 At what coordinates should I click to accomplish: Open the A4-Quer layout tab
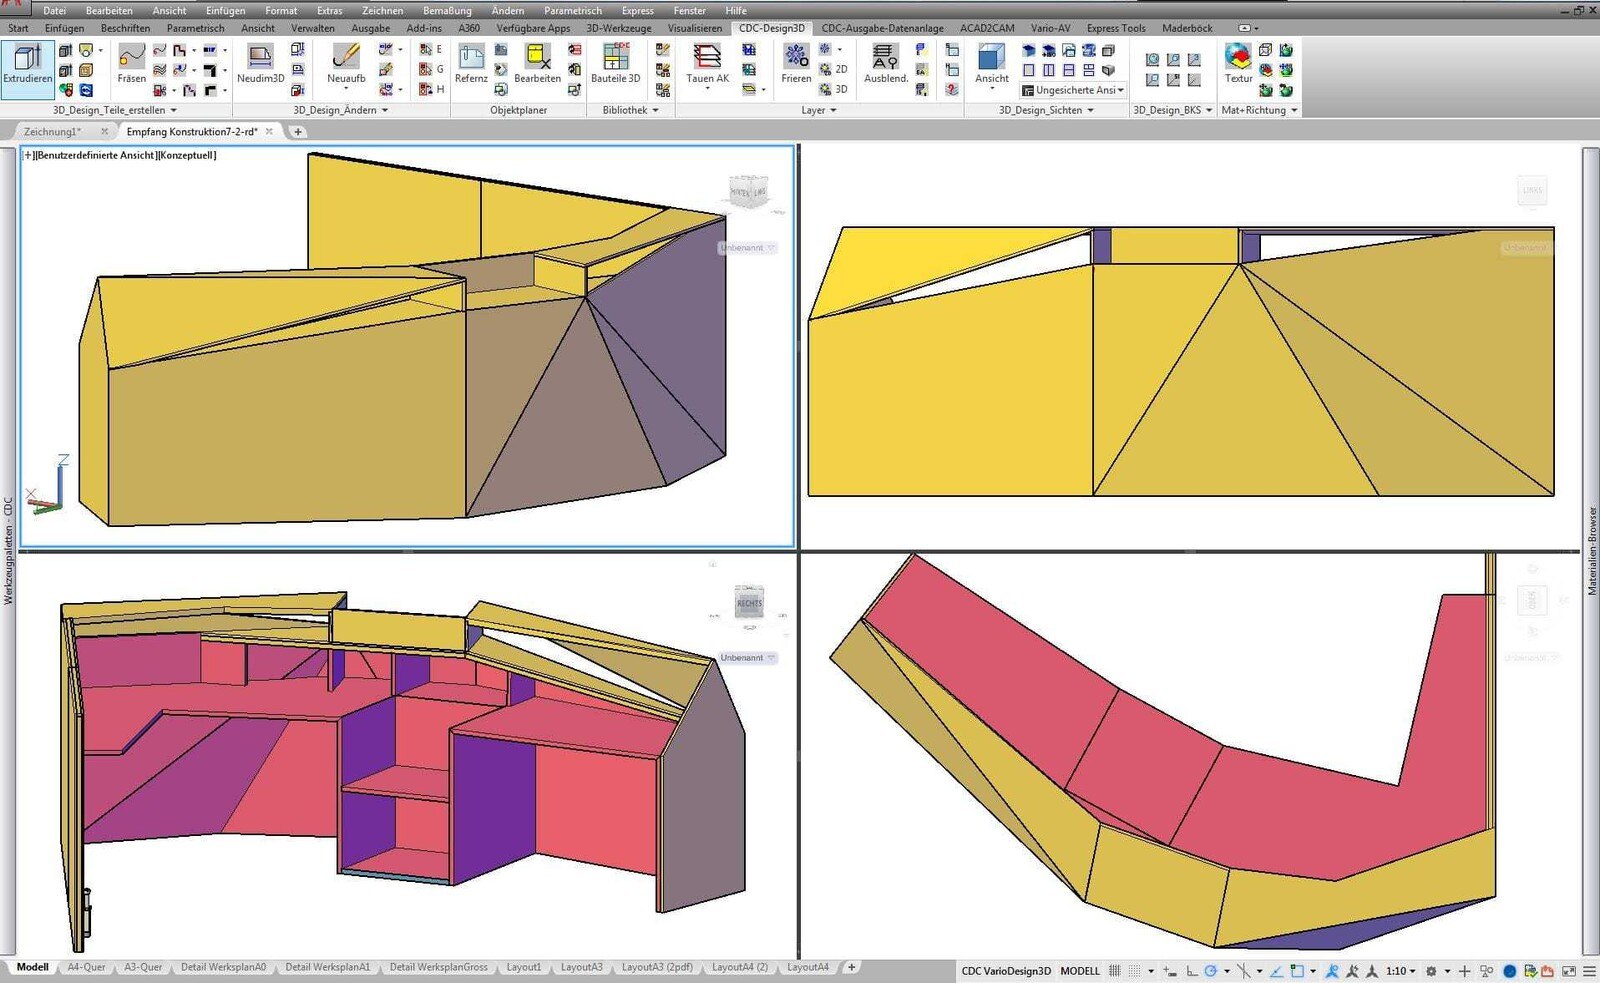[86, 967]
